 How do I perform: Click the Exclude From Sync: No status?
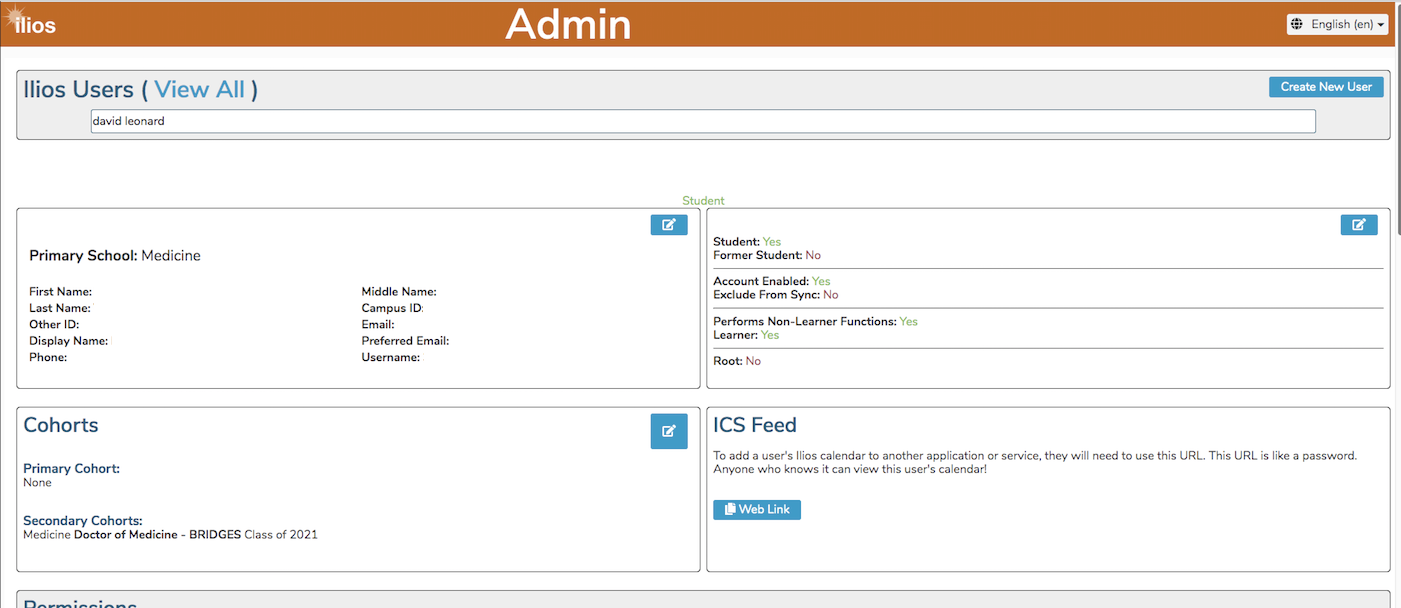(776, 295)
